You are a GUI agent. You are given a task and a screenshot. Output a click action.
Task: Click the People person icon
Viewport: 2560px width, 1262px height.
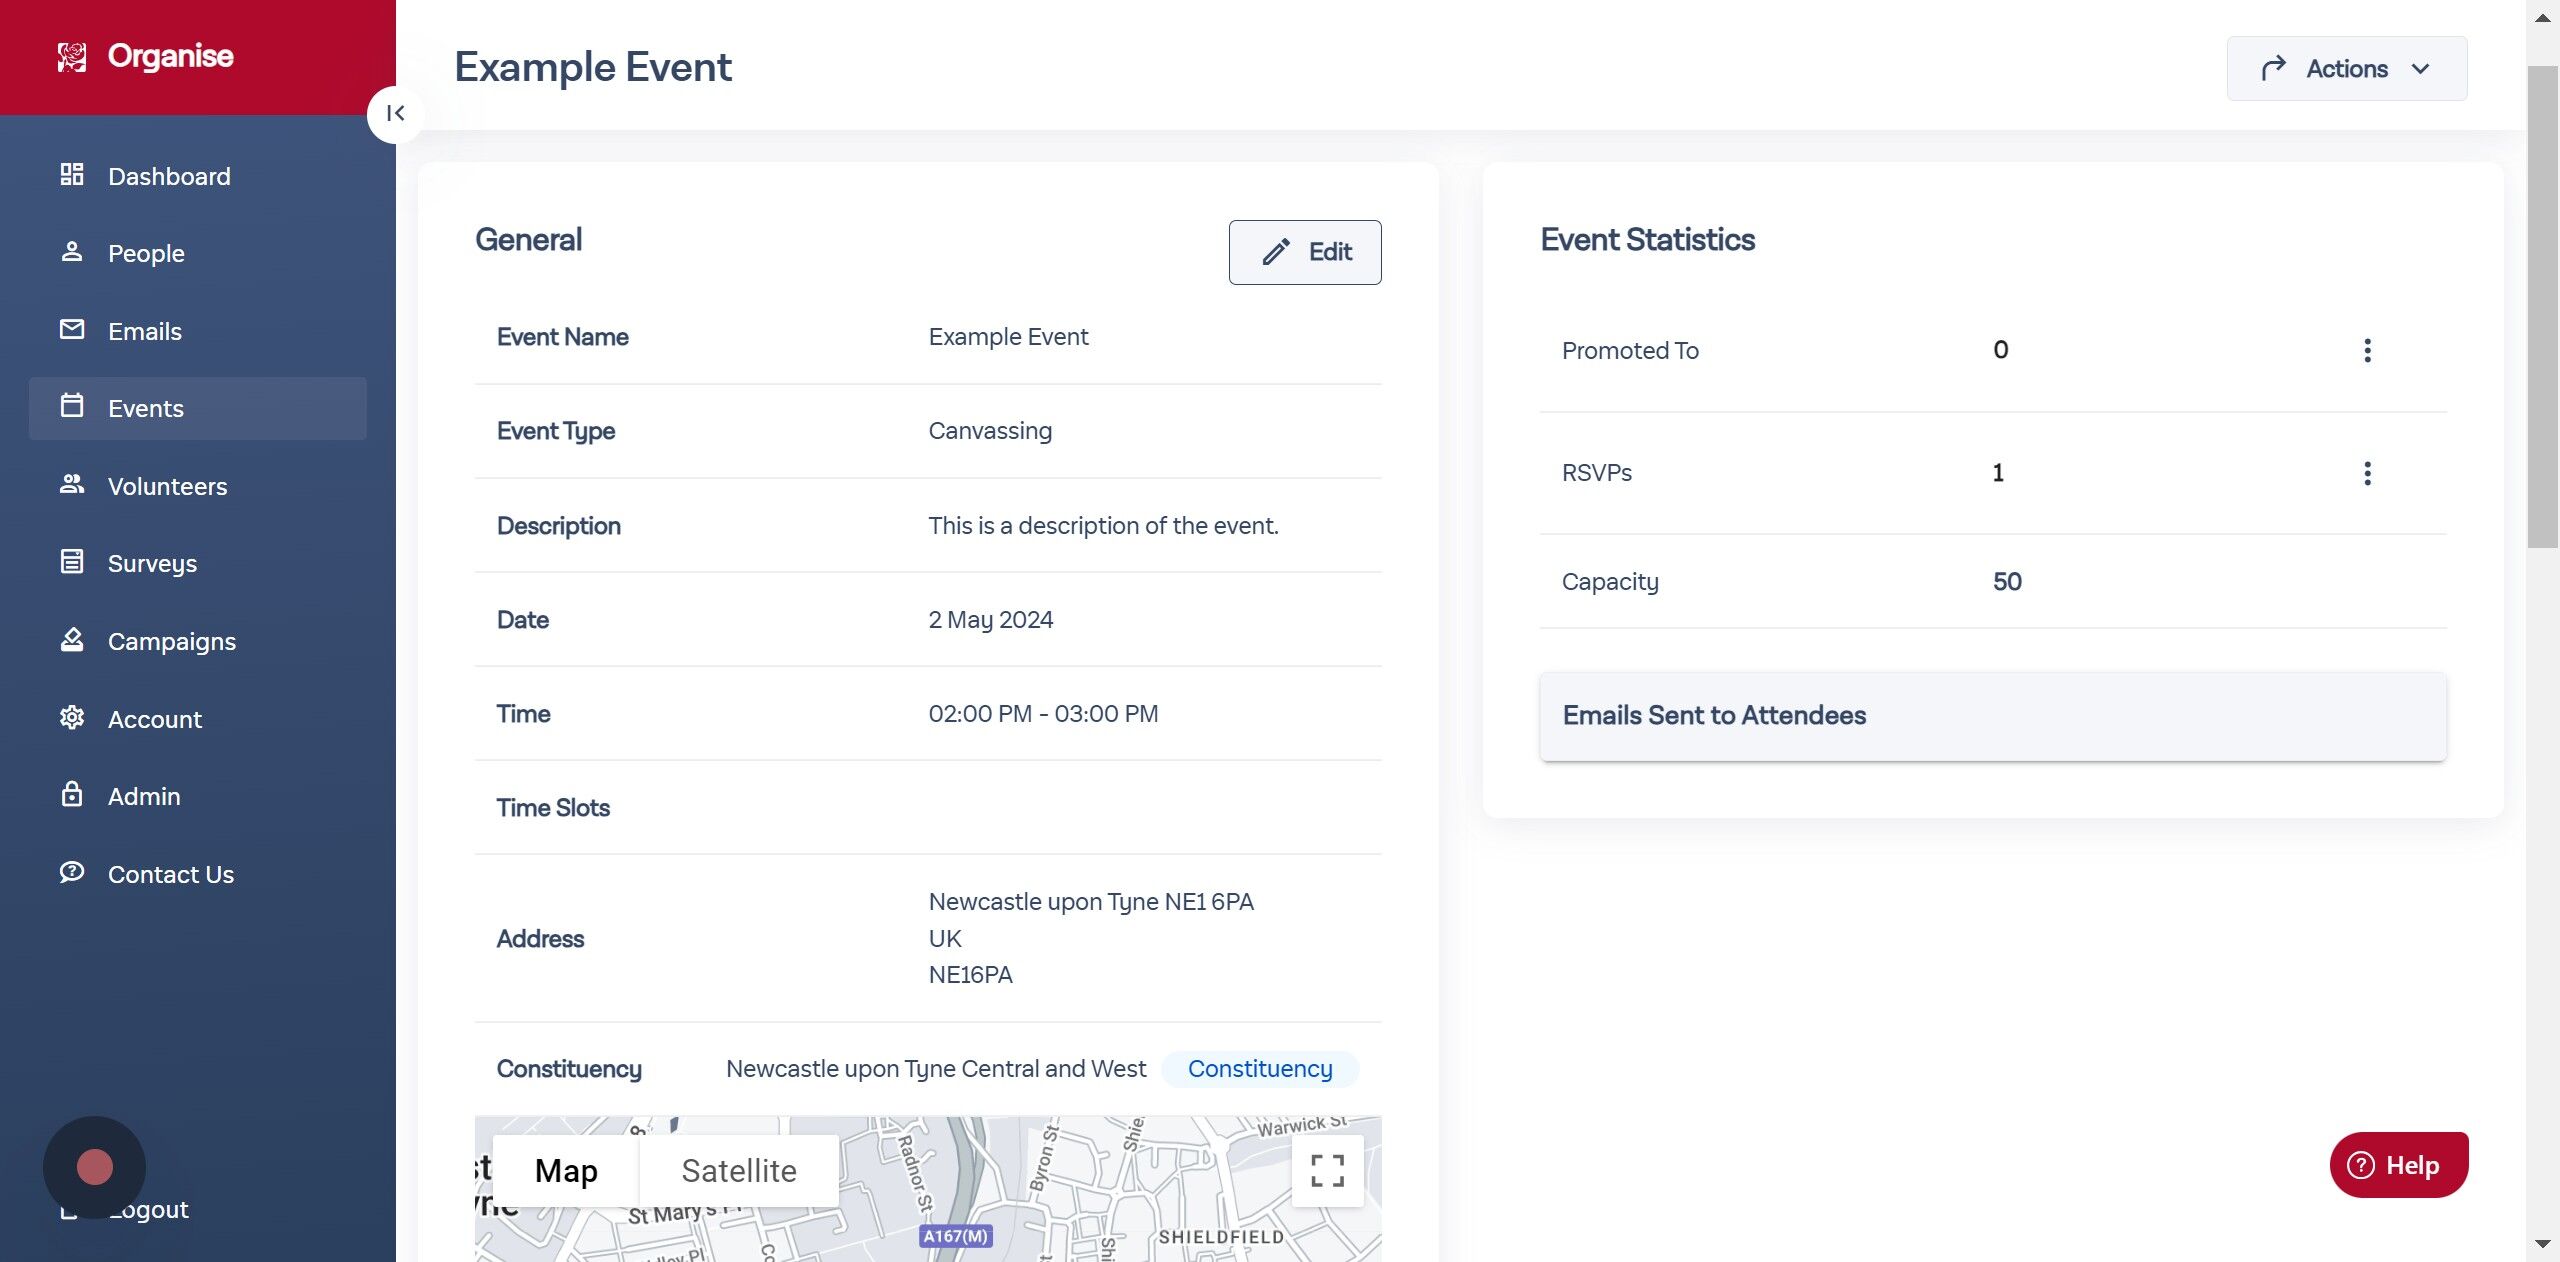(x=72, y=252)
